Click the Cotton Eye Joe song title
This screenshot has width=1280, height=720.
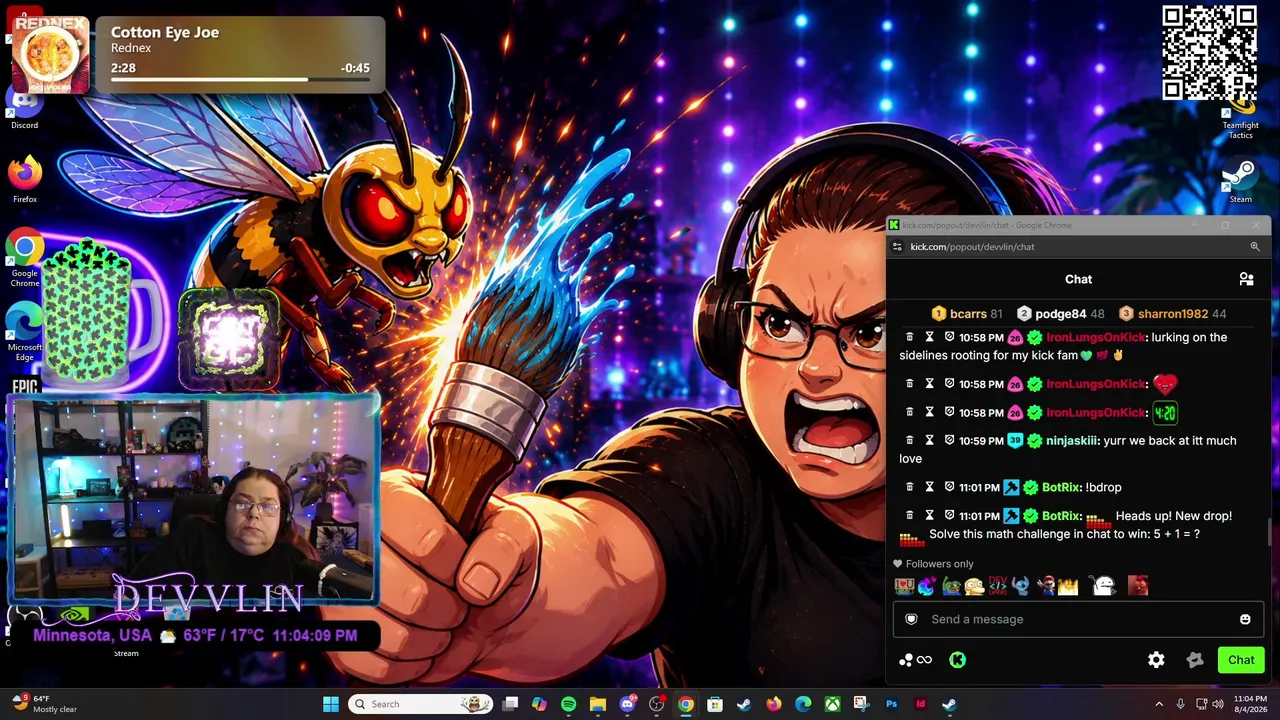[165, 32]
